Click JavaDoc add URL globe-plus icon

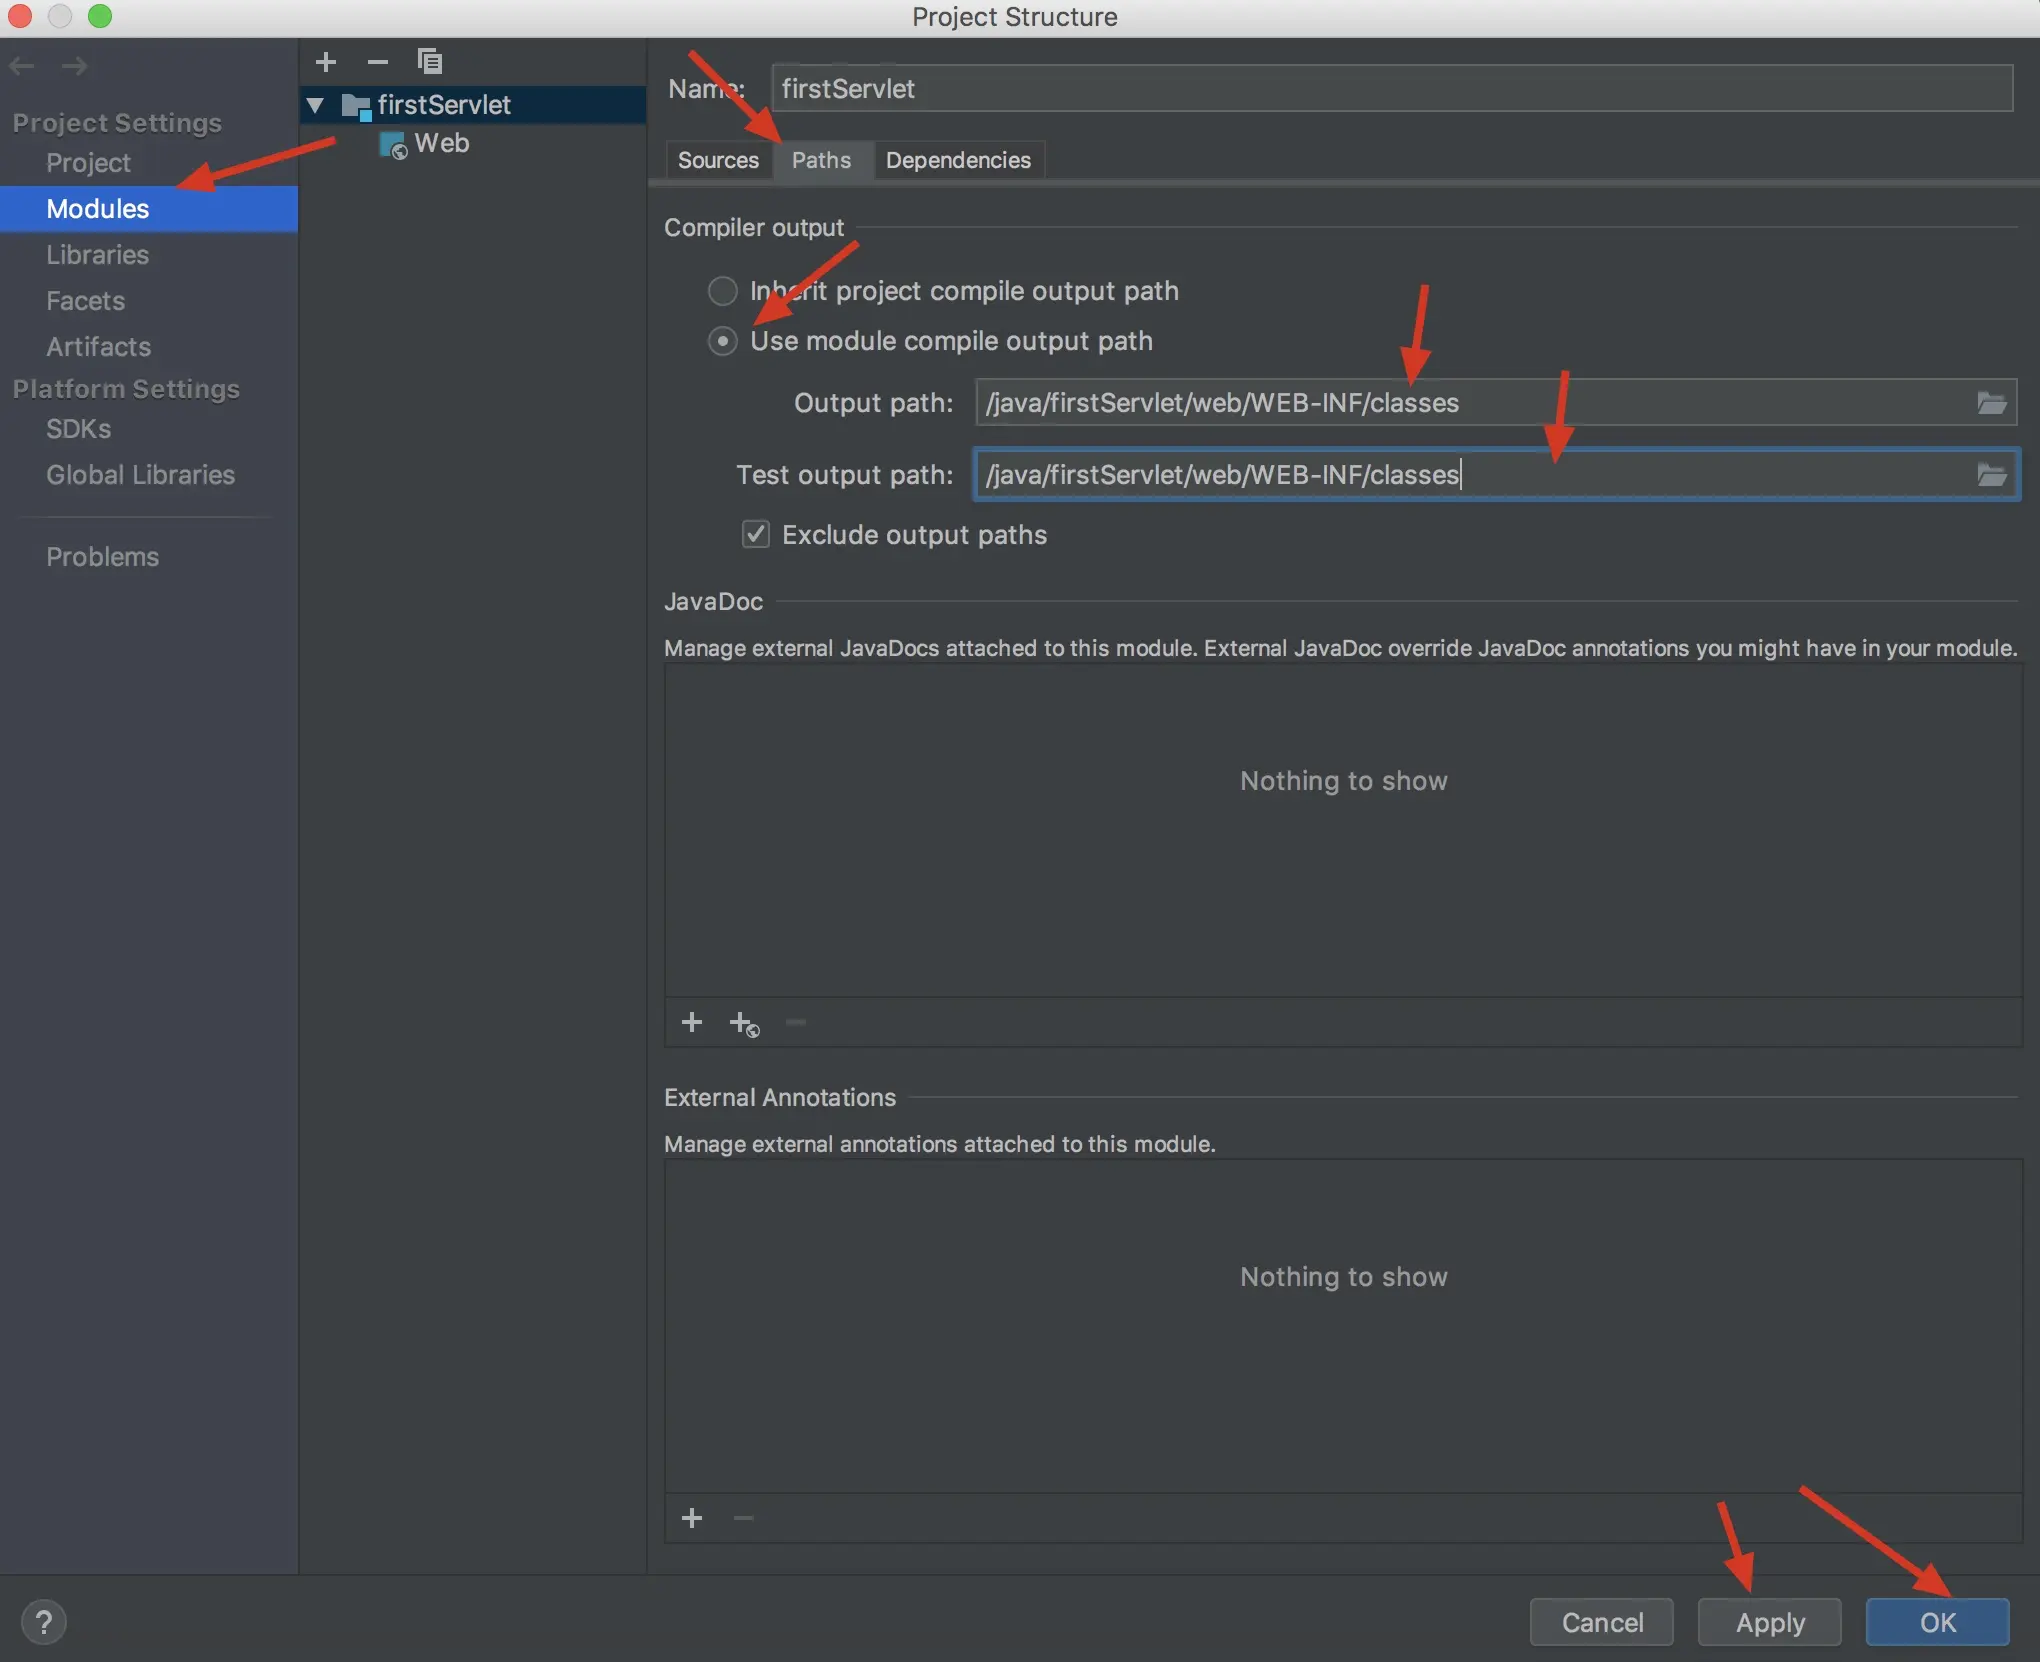(744, 1024)
